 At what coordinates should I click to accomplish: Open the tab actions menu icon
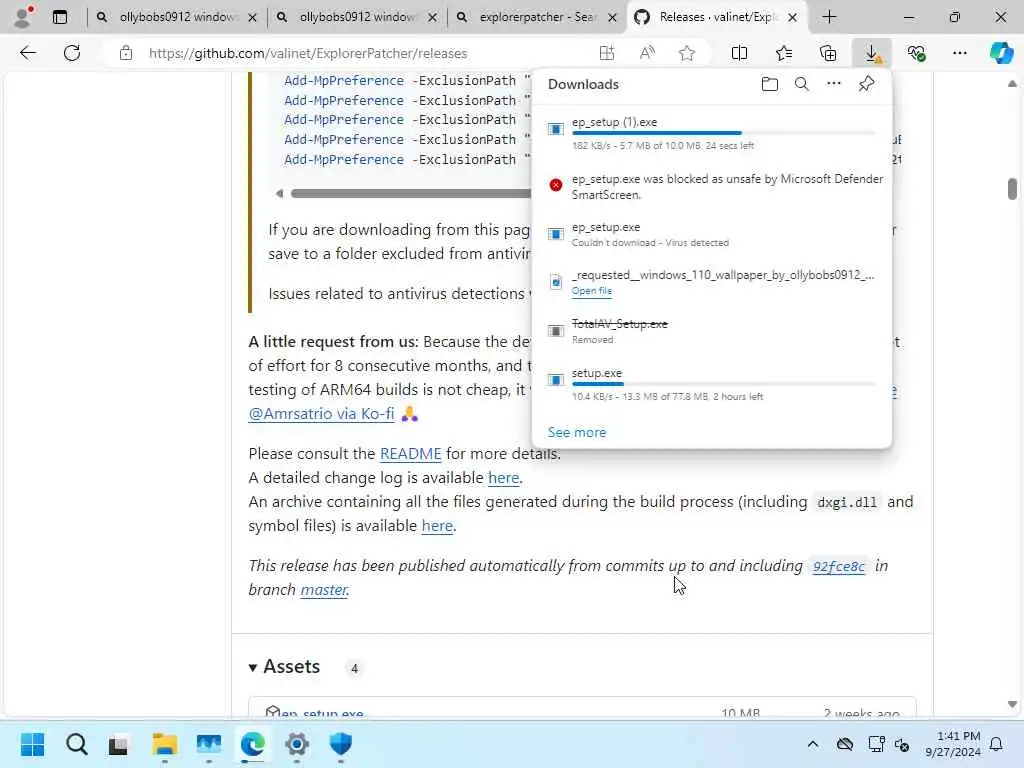click(59, 17)
